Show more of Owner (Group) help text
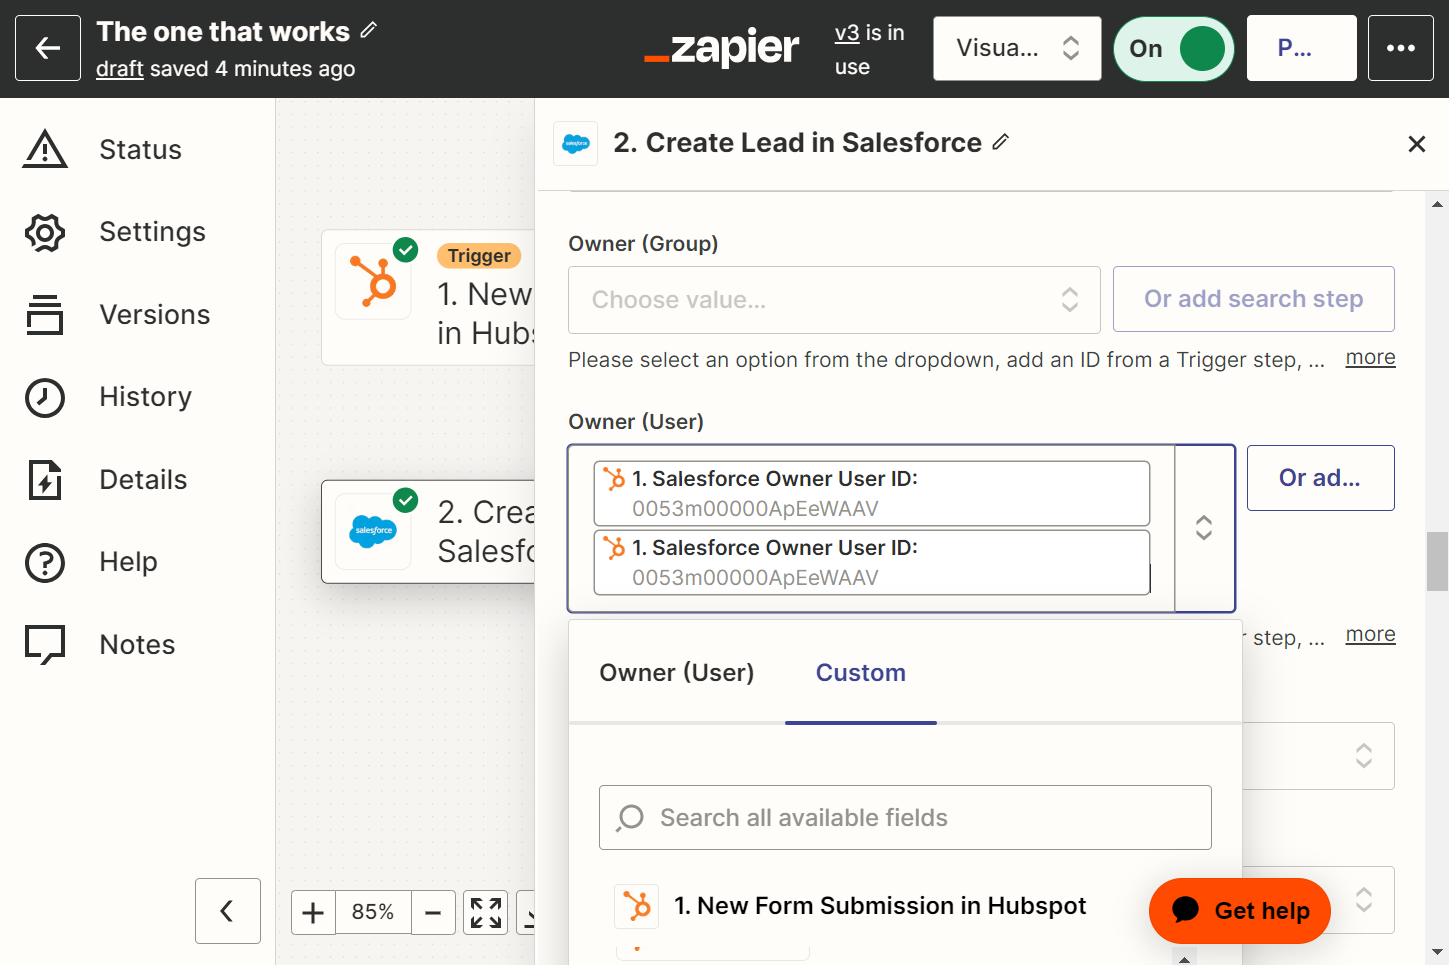The width and height of the screenshot is (1449, 965). pyautogui.click(x=1370, y=358)
